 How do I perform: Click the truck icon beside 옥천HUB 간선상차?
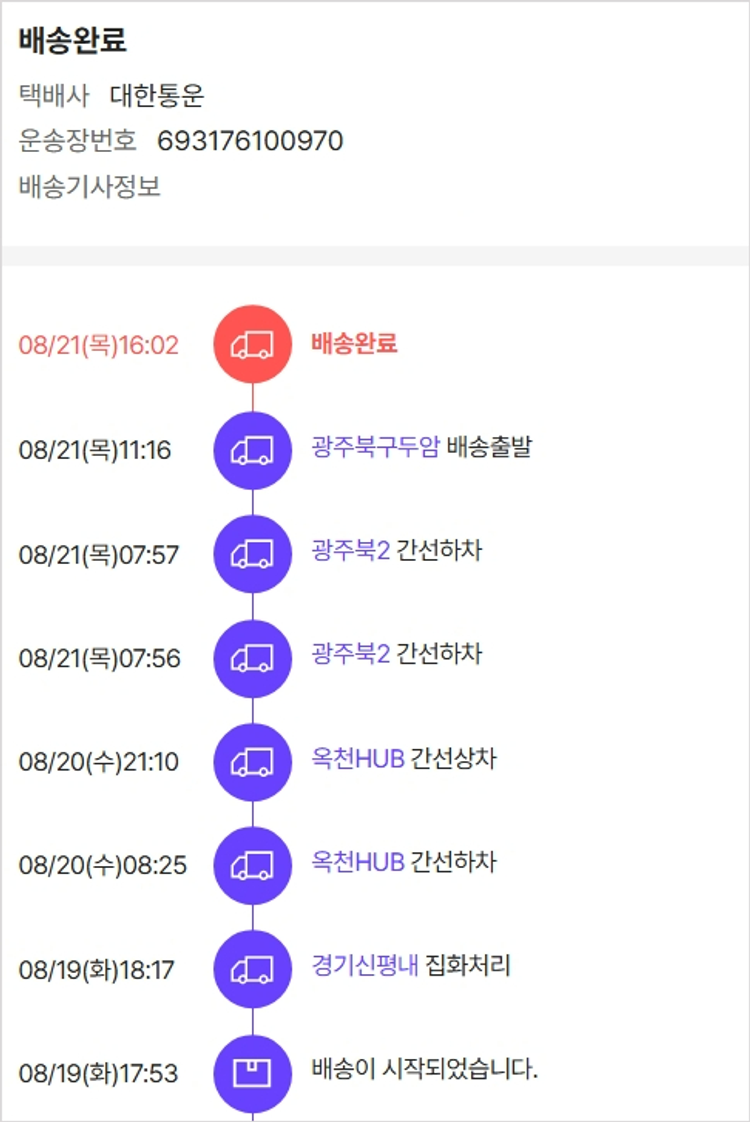click(252, 762)
